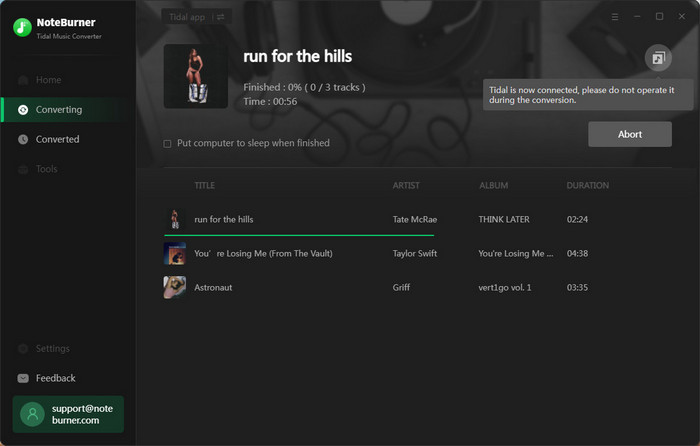The width and height of the screenshot is (700, 446).
Task: Click the Home sidebar icon
Action: click(23, 80)
